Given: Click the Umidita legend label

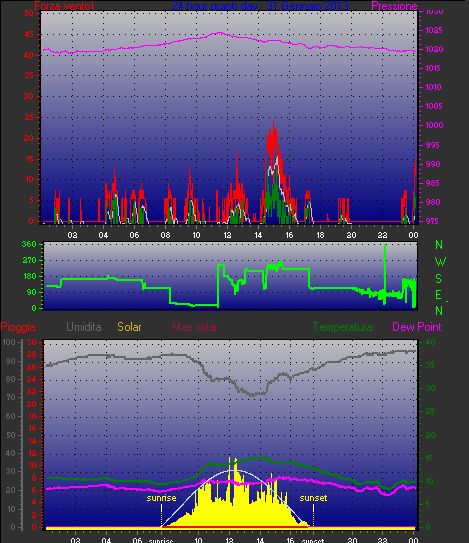Looking at the screenshot, I should coord(84,327).
